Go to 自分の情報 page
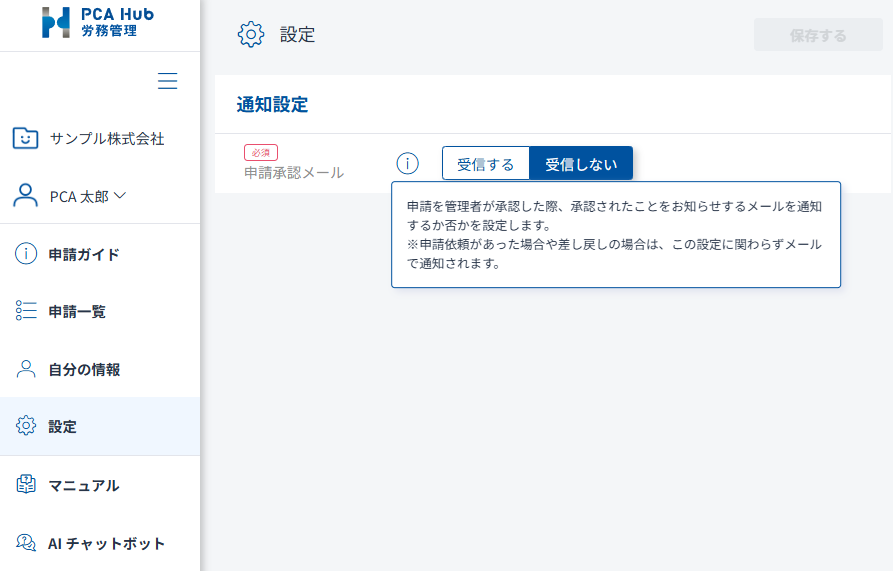This screenshot has height=571, width=893. click(84, 370)
